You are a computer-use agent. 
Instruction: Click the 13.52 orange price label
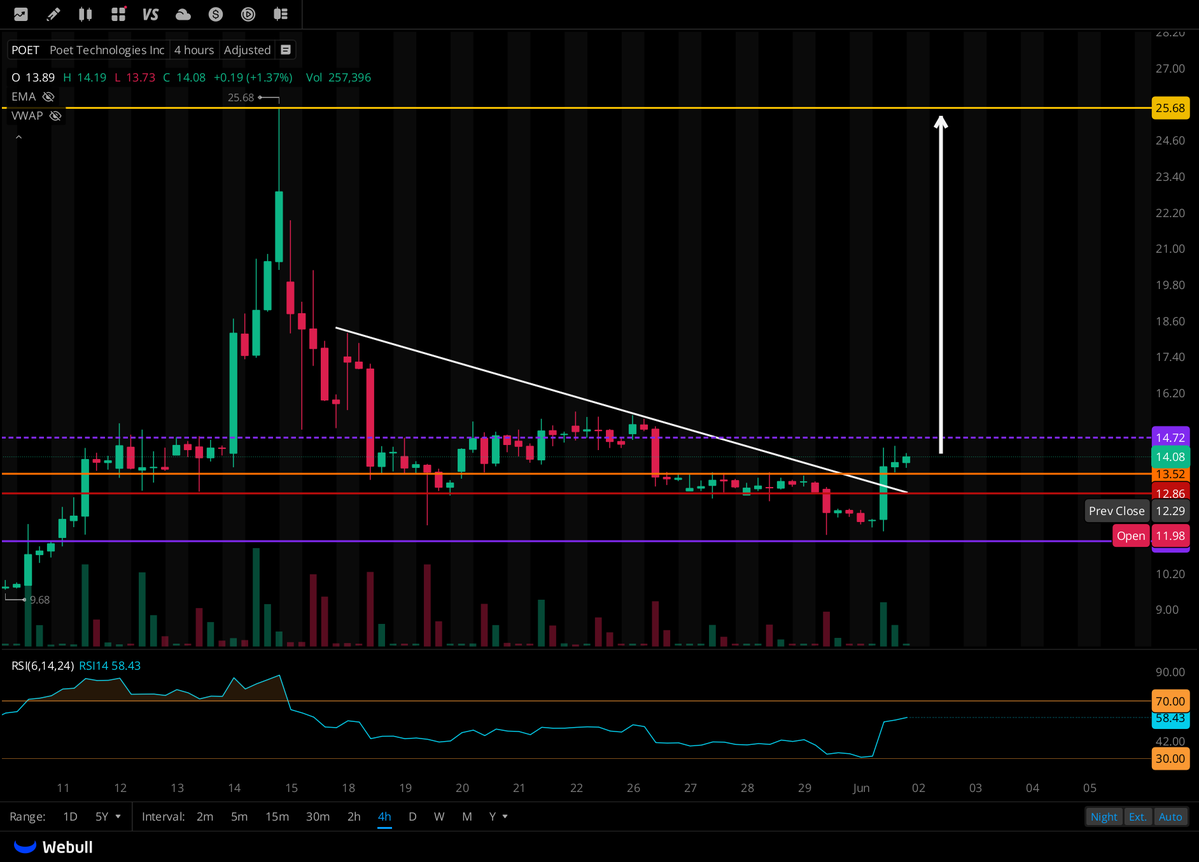click(1170, 474)
